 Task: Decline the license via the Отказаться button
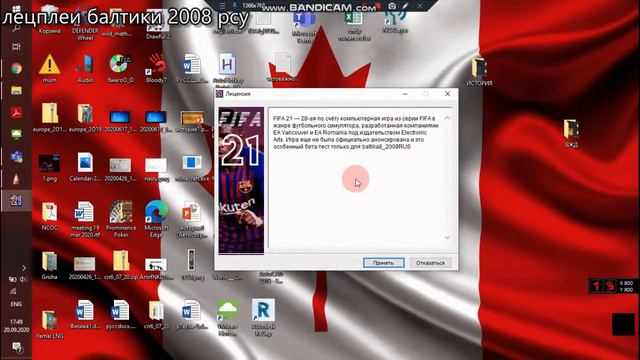pos(430,263)
